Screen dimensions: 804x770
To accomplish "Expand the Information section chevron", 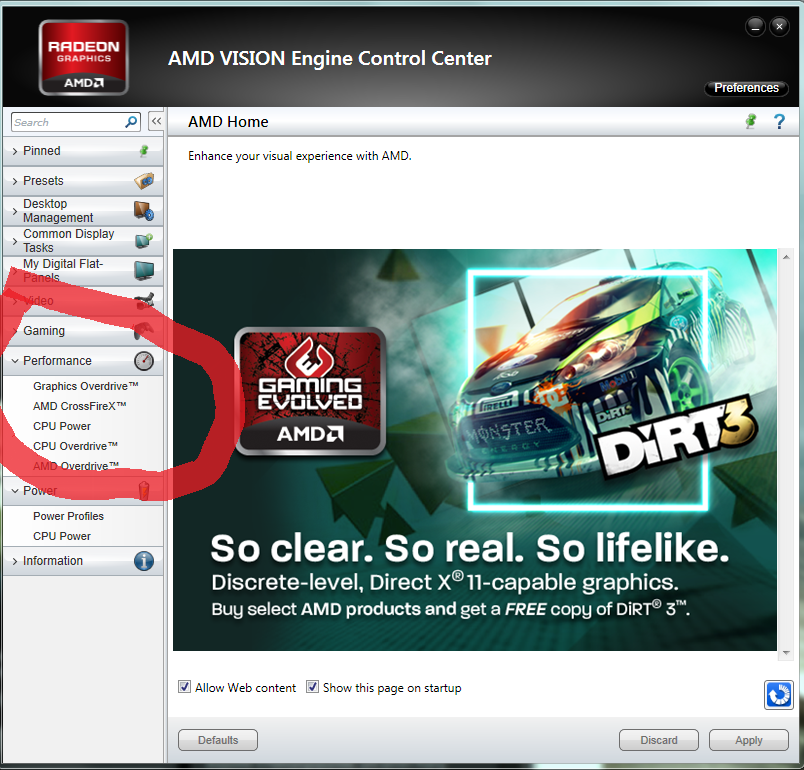I will point(15,561).
